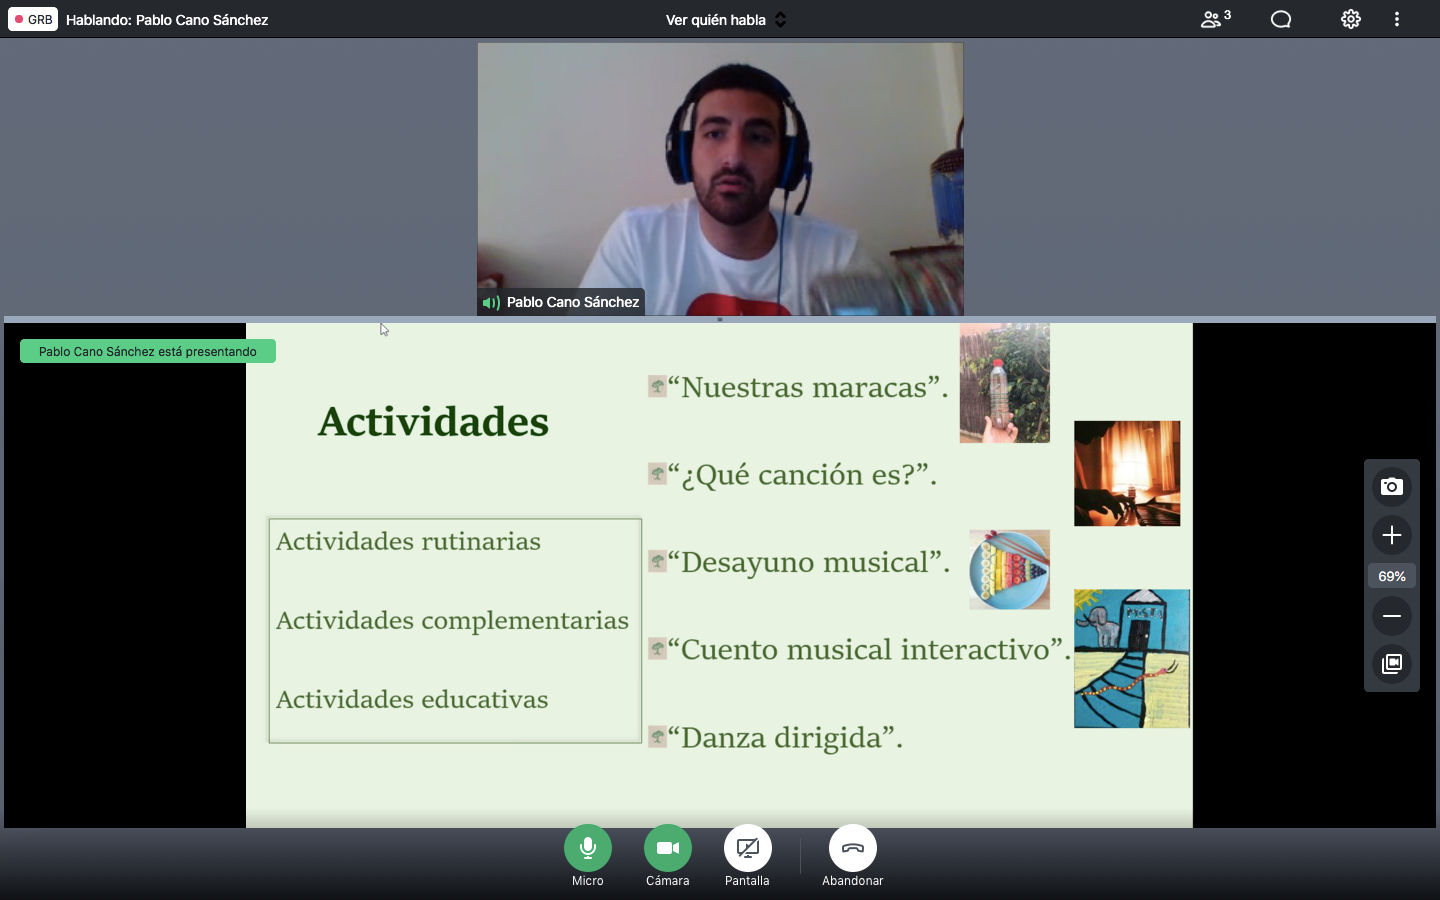The image size is (1440, 900).
Task: Click 'Actividades complementarias' text
Action: 452,621
